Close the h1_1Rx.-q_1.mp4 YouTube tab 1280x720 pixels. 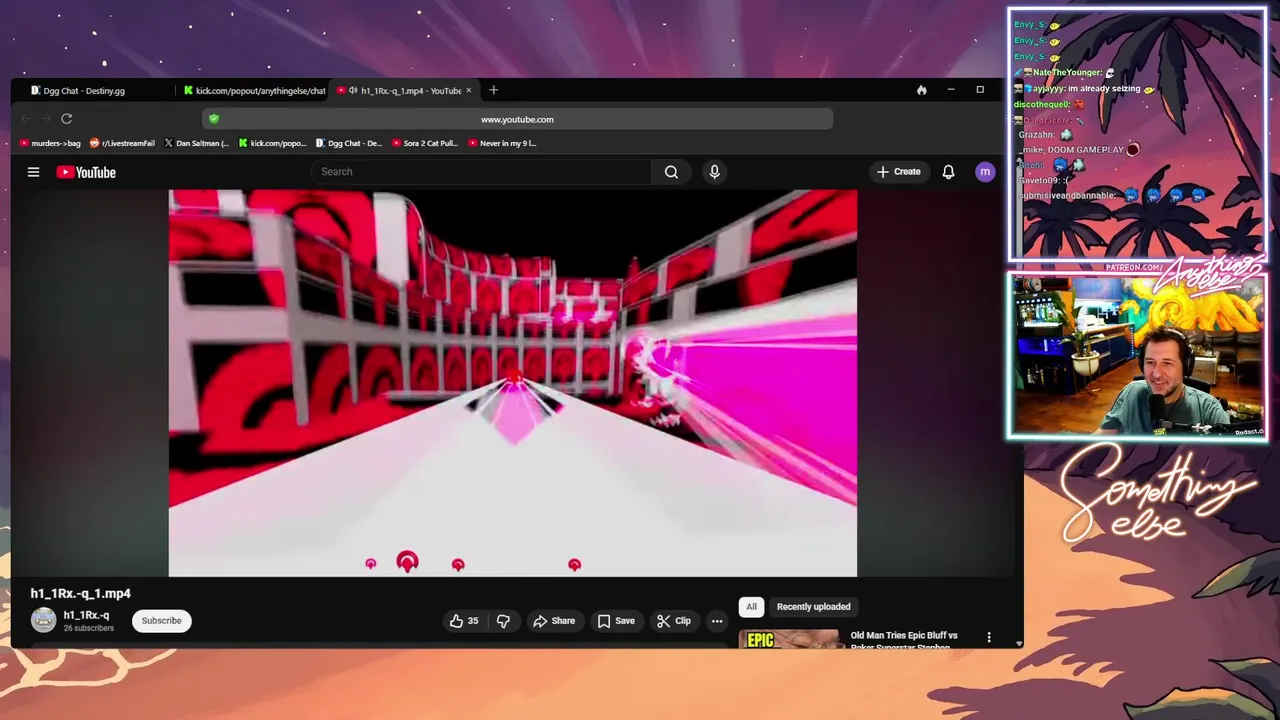click(x=468, y=90)
